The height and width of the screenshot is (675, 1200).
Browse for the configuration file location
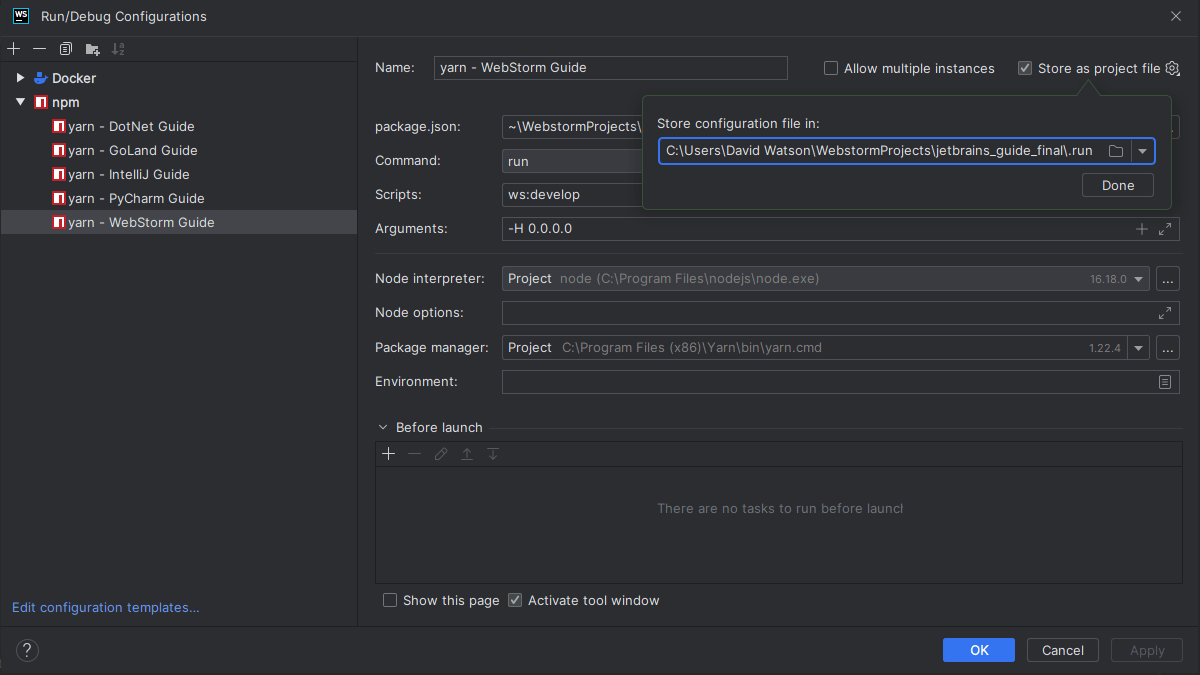(1116, 150)
